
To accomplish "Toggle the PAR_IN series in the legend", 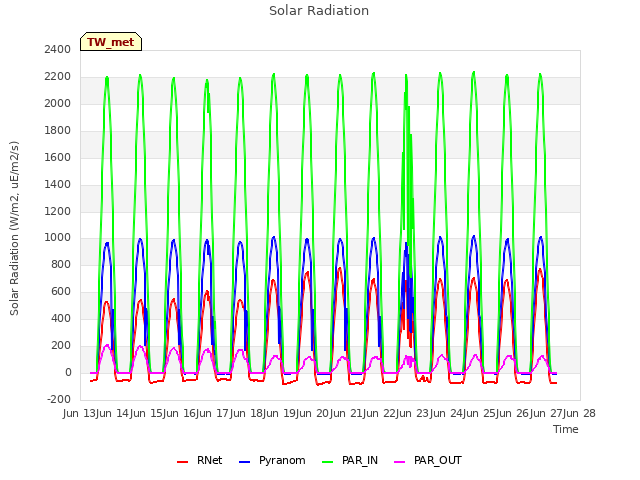I will [x=350, y=460].
